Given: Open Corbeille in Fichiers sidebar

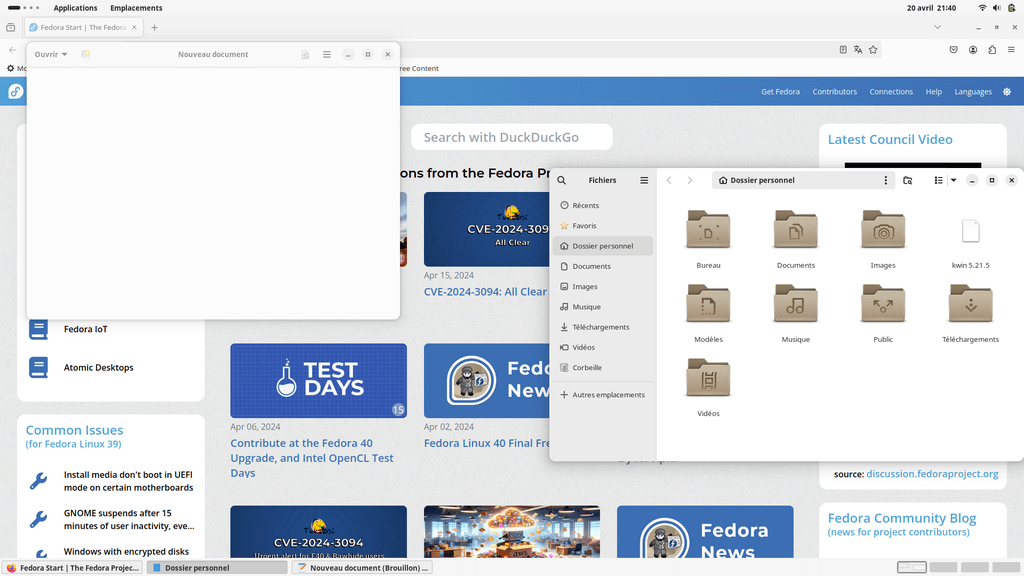Looking at the screenshot, I should pos(603,367).
